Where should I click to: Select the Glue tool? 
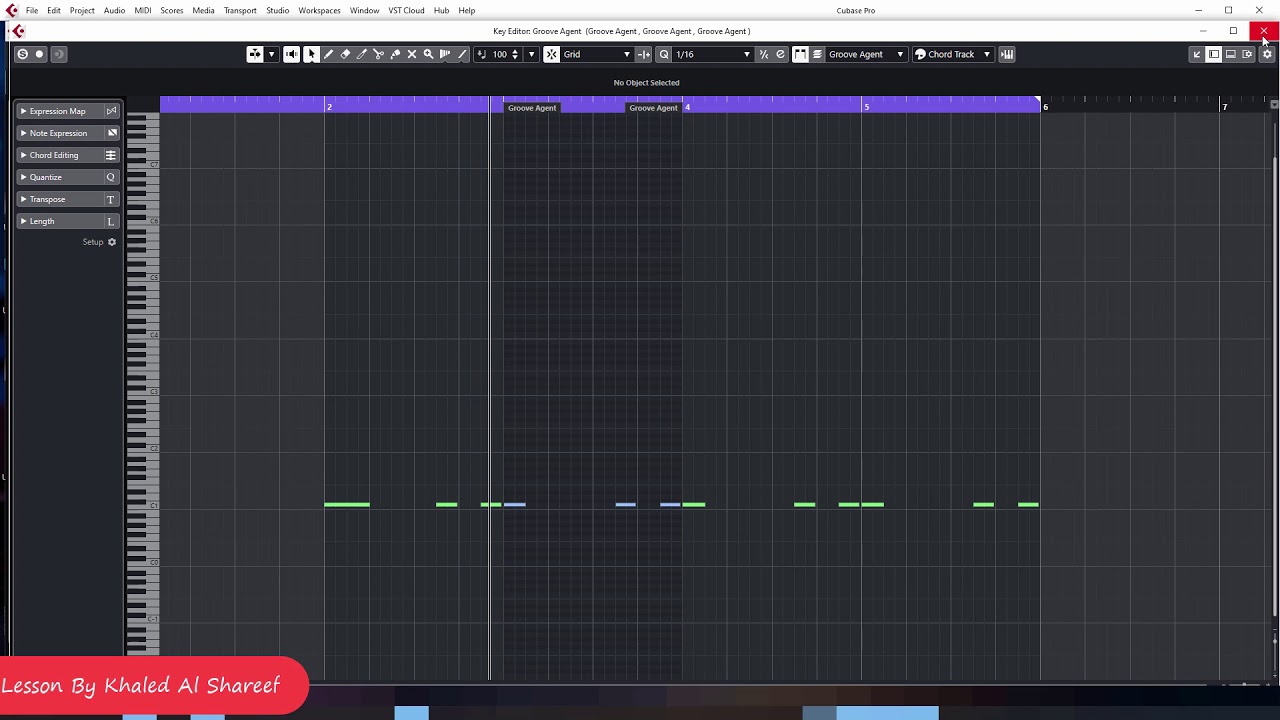pyautogui.click(x=395, y=54)
